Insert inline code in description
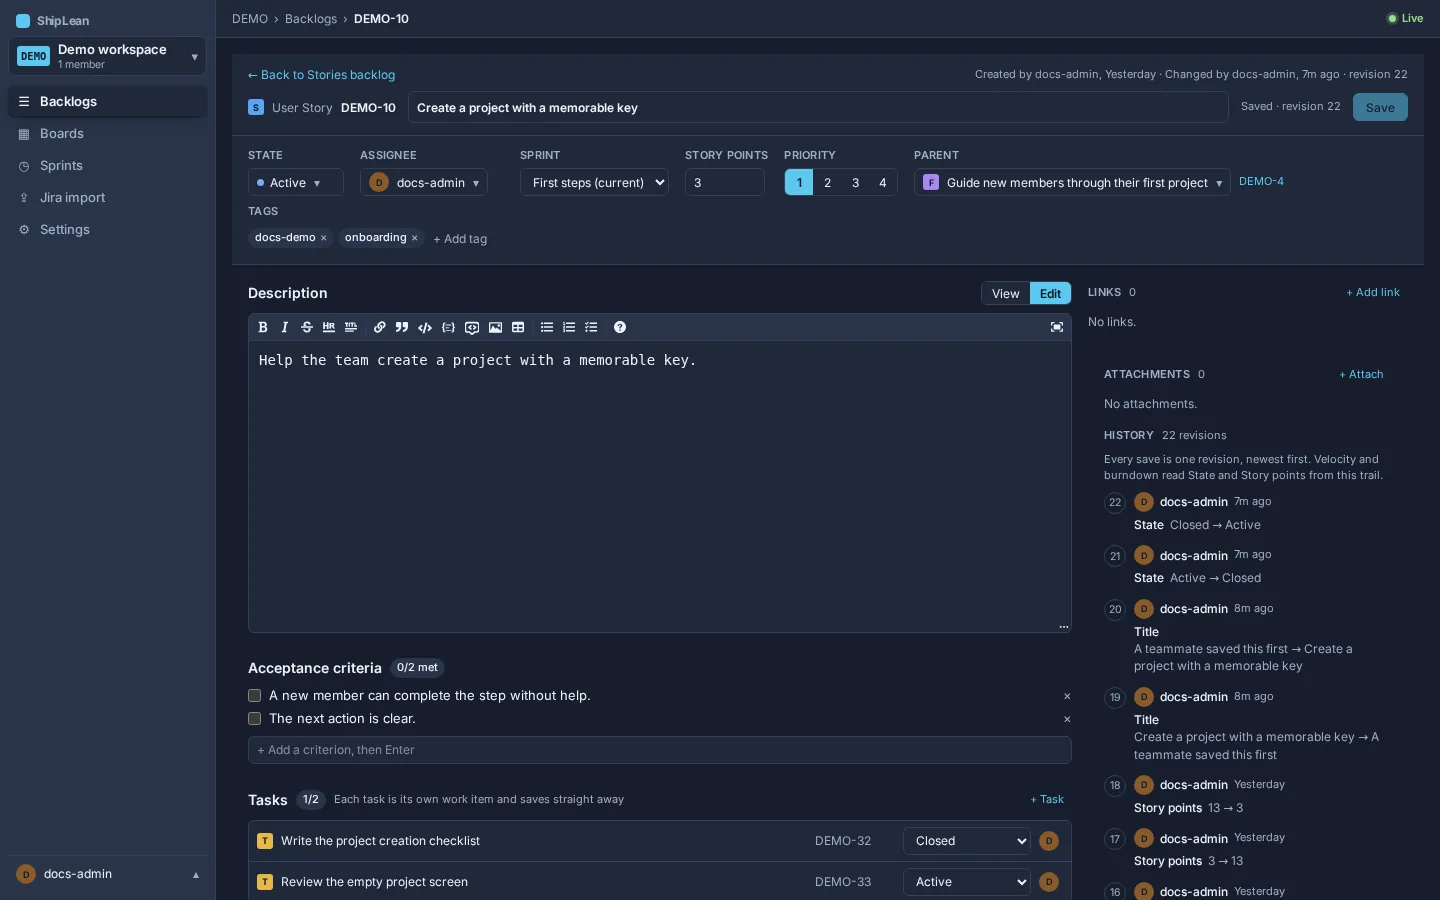This screenshot has height=900, width=1440. click(x=425, y=327)
